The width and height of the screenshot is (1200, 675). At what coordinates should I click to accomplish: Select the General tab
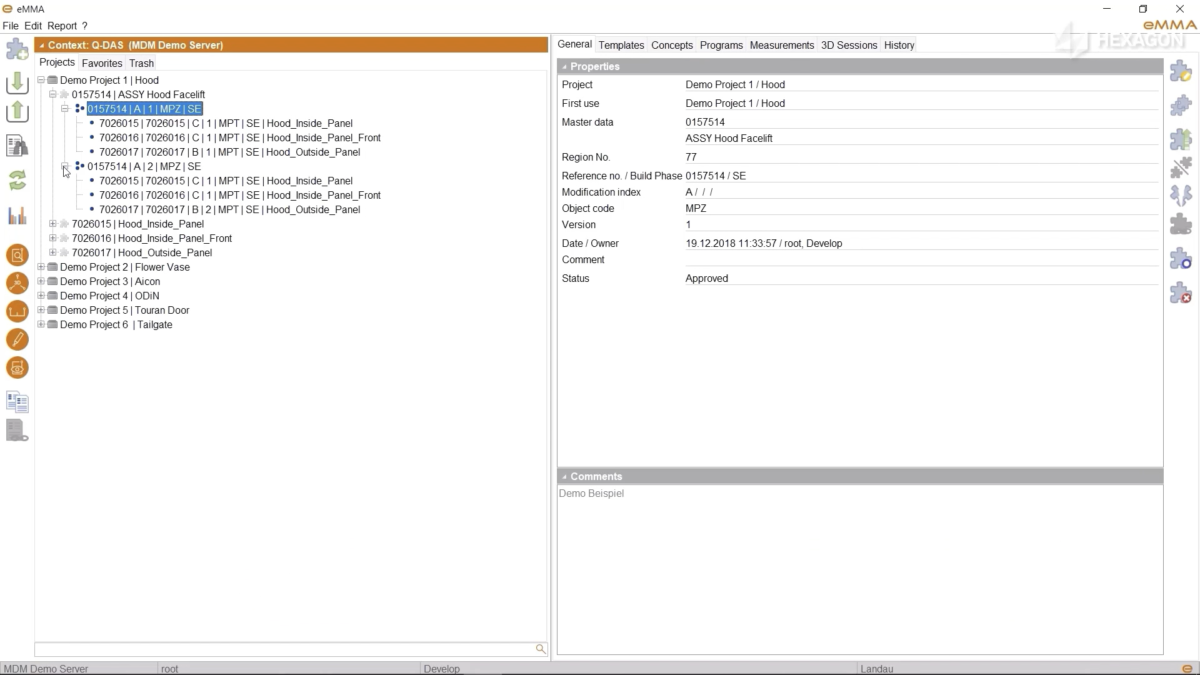pyautogui.click(x=575, y=44)
